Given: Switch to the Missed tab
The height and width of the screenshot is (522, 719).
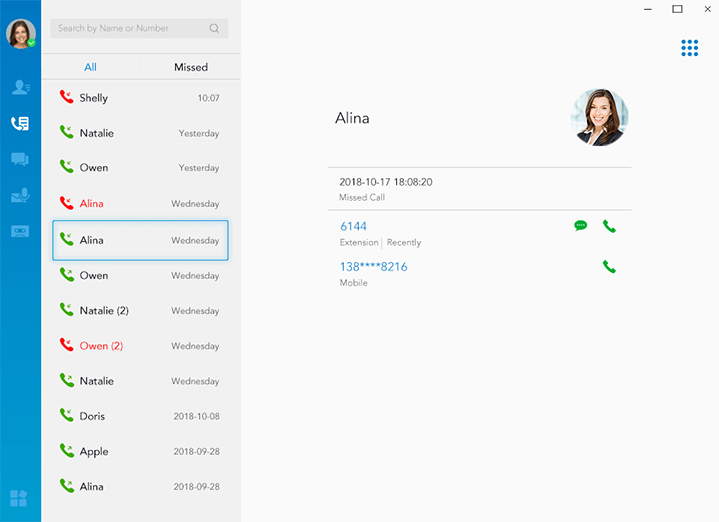Looking at the screenshot, I should [x=191, y=67].
